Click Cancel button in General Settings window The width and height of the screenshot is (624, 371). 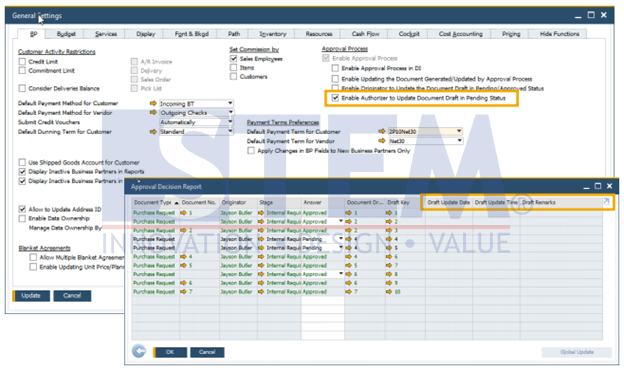[x=72, y=296]
